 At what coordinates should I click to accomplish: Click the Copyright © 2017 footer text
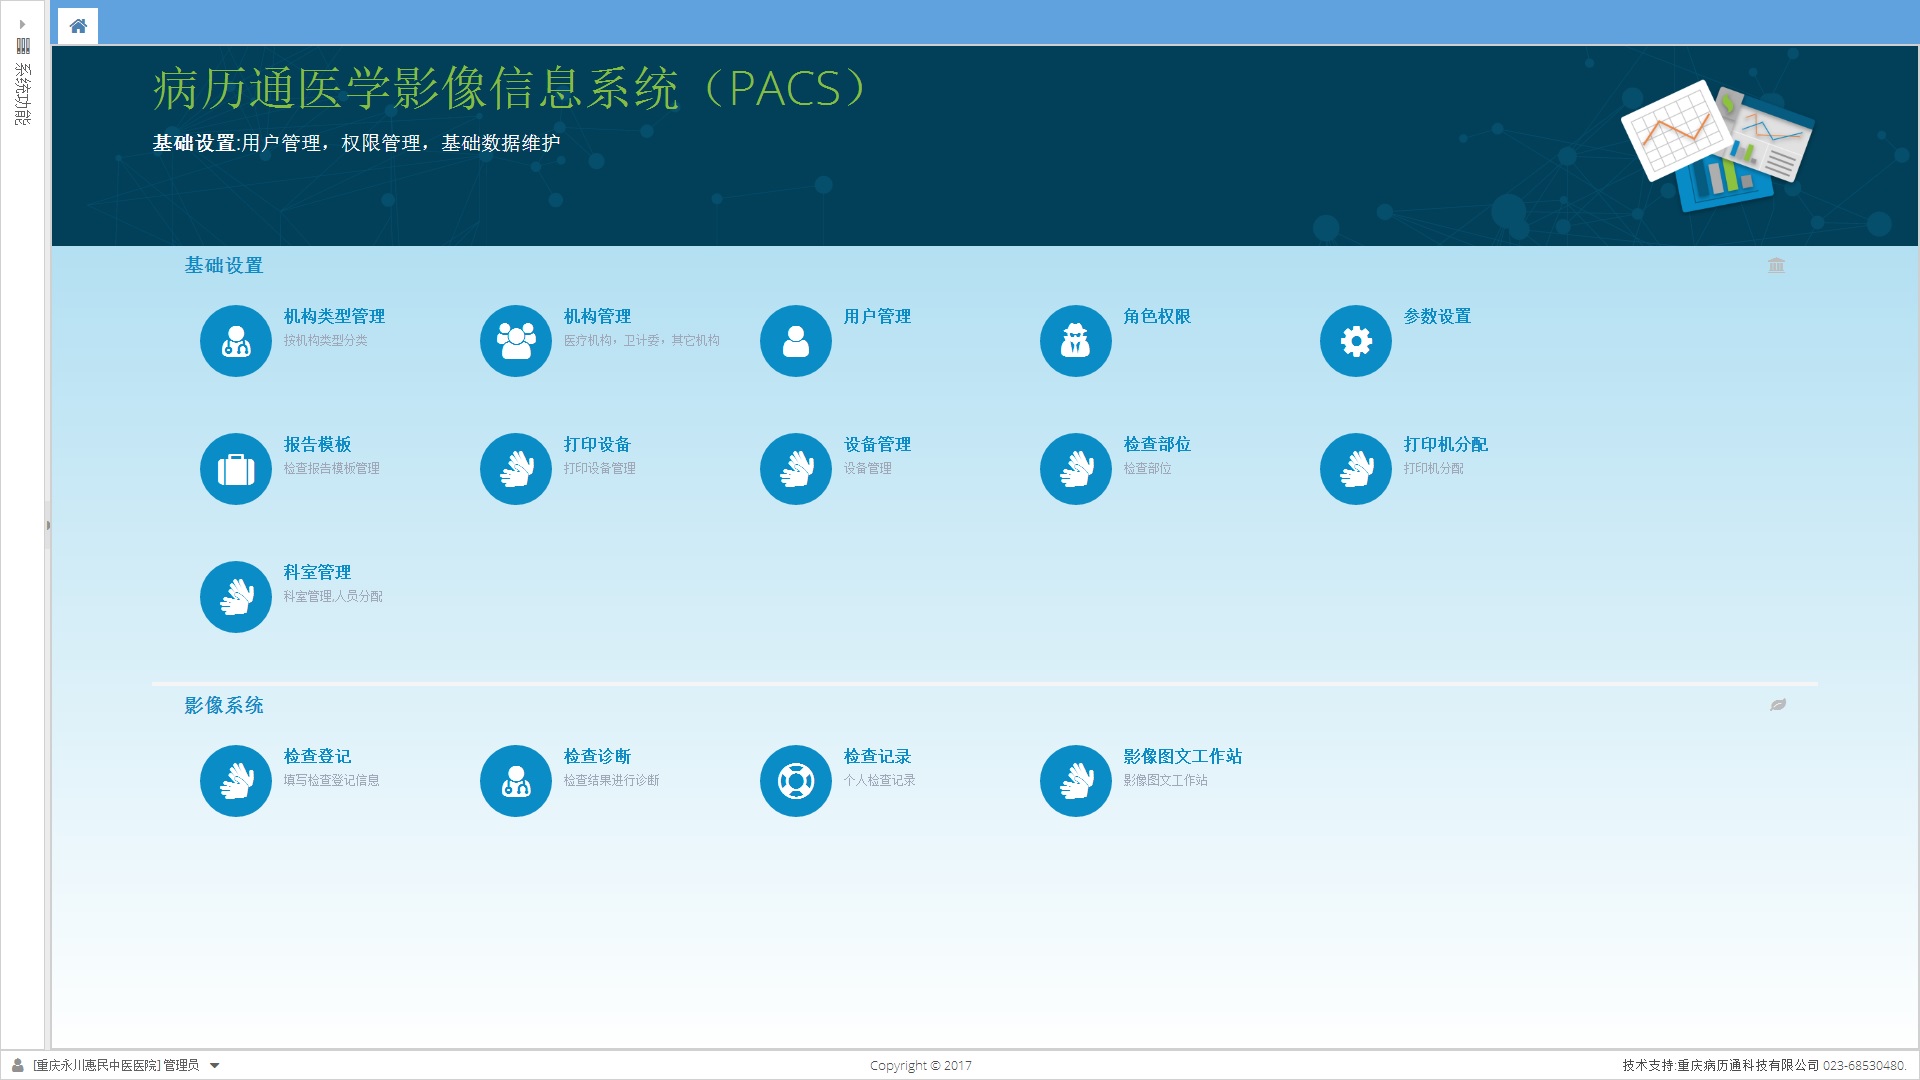click(920, 1065)
